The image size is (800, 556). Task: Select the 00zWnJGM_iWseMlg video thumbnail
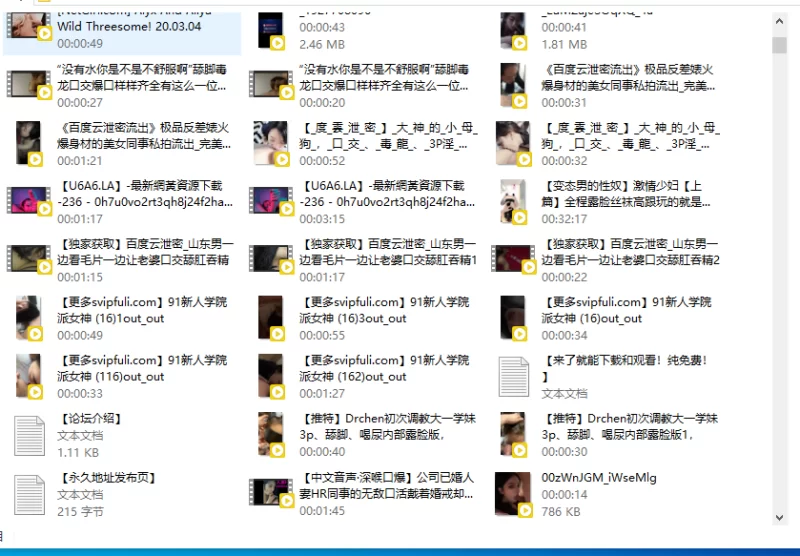[513, 494]
